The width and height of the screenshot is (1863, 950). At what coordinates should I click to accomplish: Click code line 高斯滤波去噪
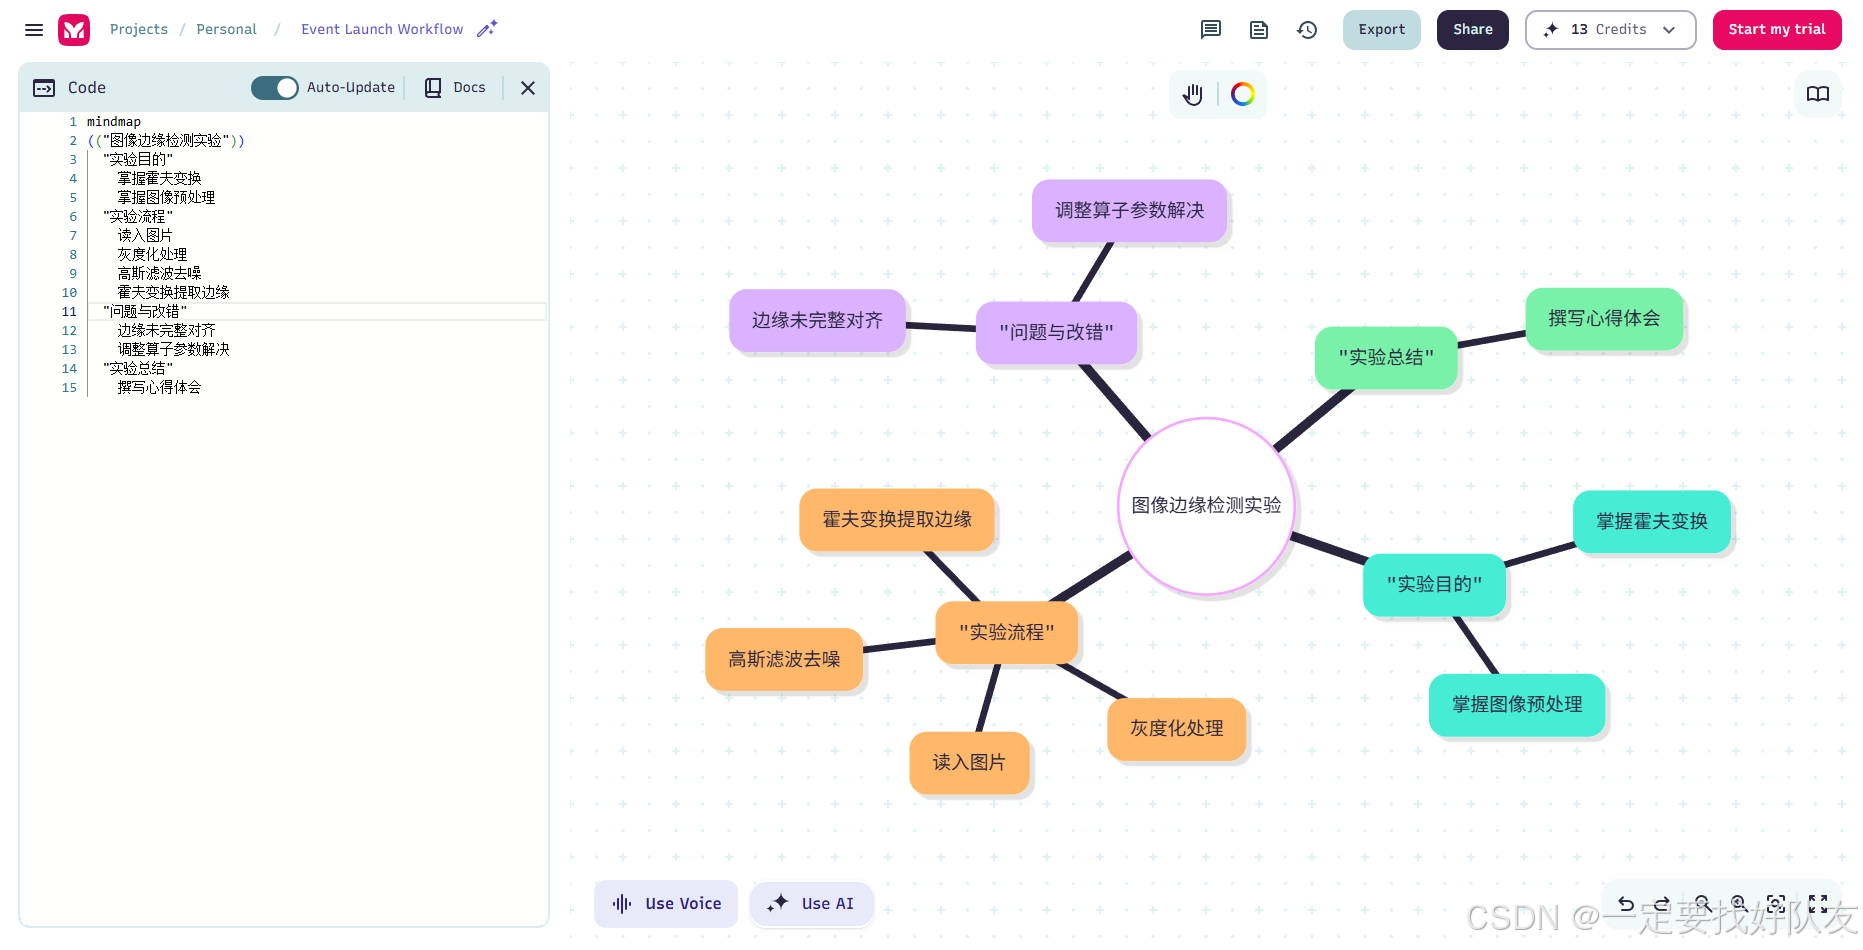(x=160, y=274)
